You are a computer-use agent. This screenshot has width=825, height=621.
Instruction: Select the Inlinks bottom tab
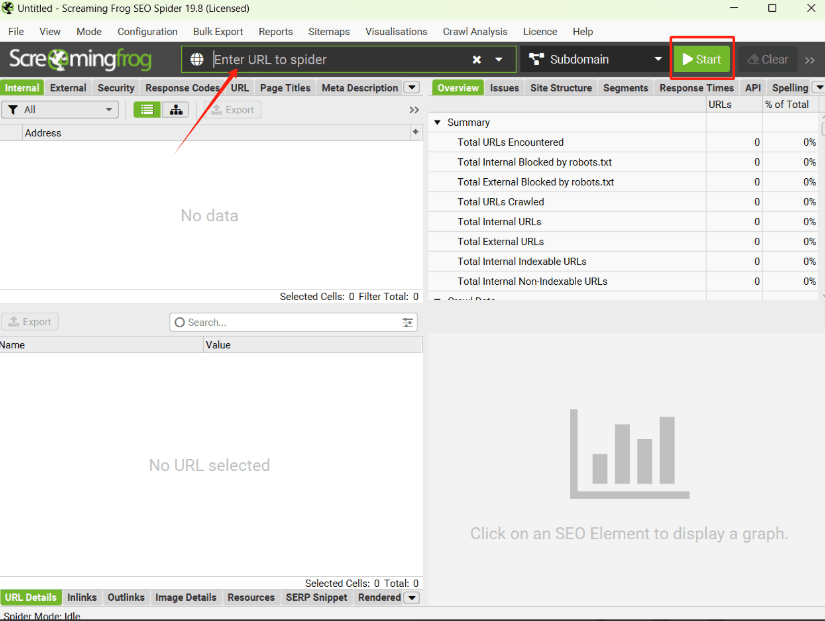pyautogui.click(x=82, y=598)
